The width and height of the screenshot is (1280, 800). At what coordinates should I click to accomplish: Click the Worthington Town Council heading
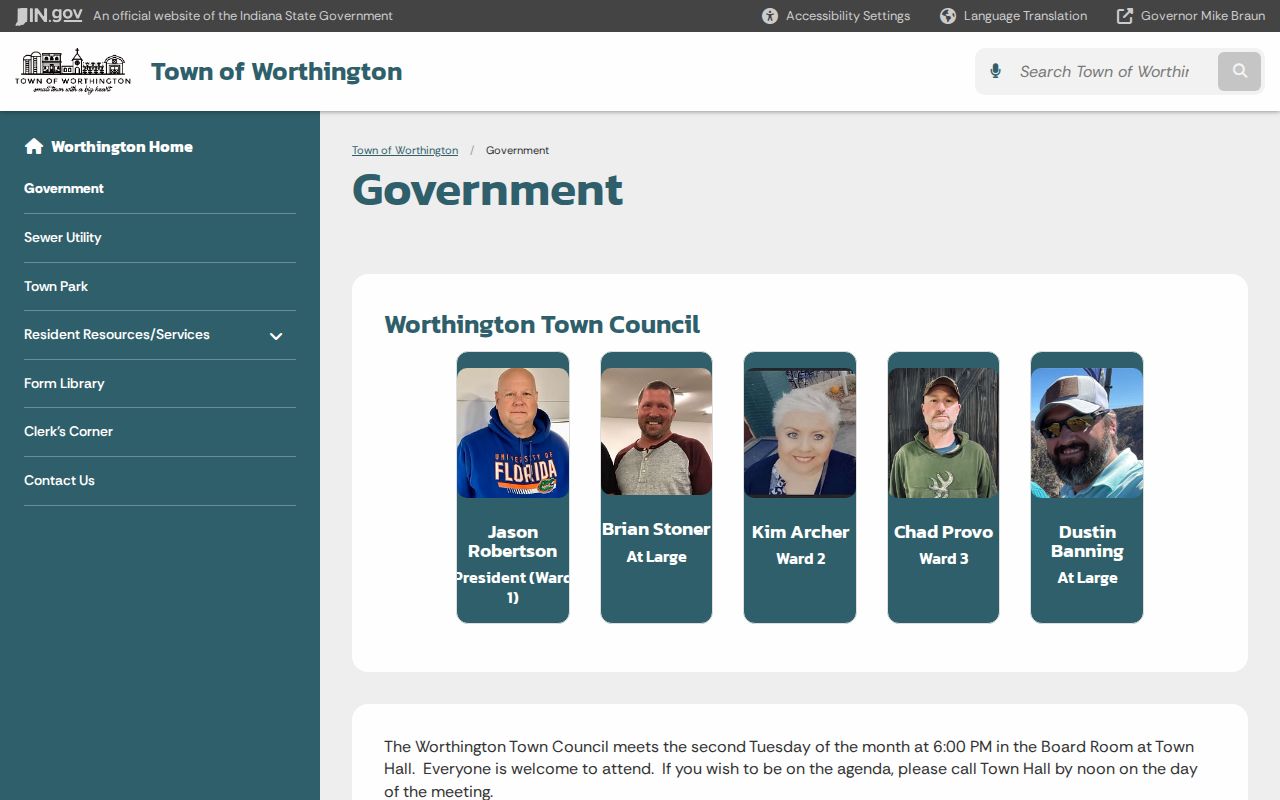pos(542,324)
